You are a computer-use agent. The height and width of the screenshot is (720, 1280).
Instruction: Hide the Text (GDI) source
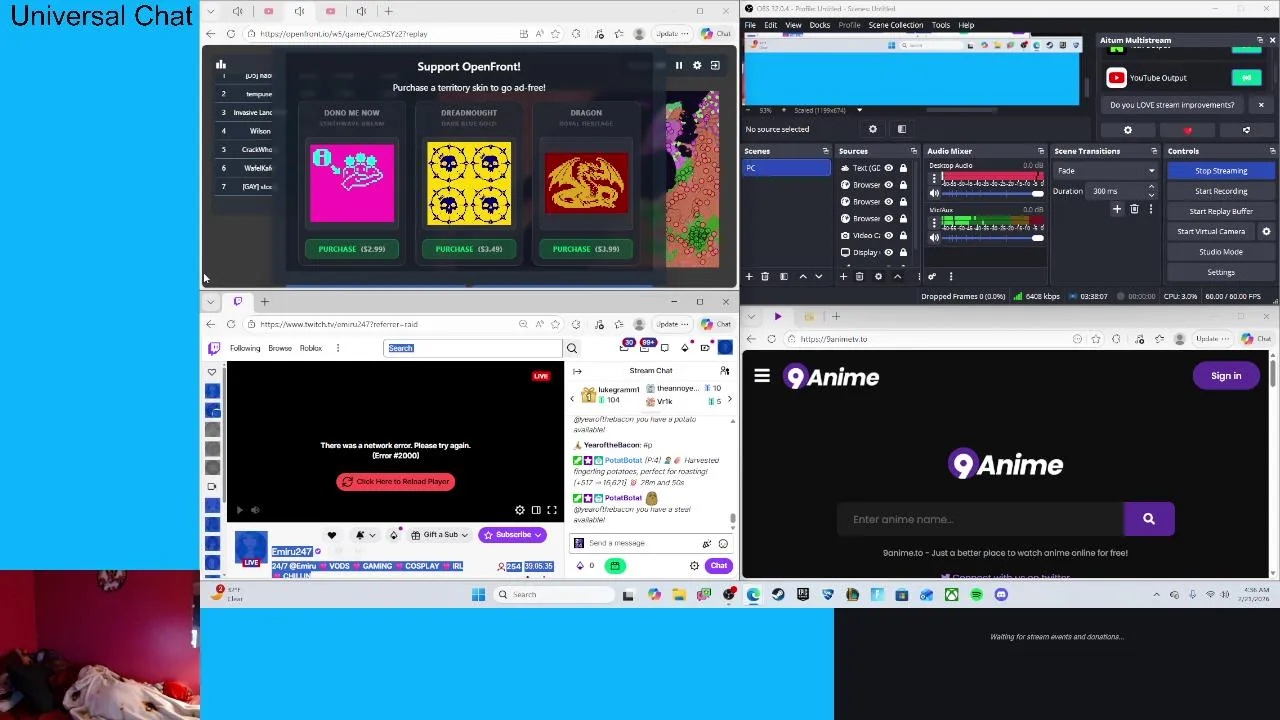pyautogui.click(x=888, y=168)
